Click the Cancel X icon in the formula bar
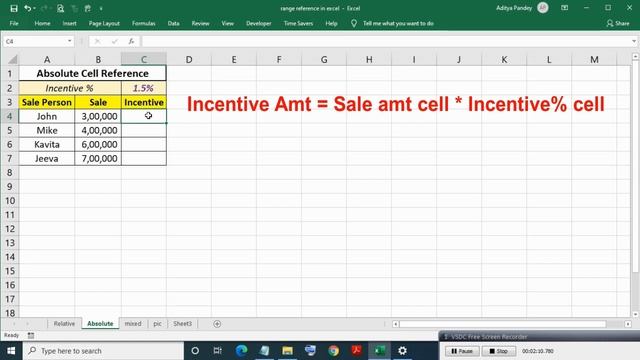Image resolution: width=640 pixels, height=360 pixels. click(97, 41)
